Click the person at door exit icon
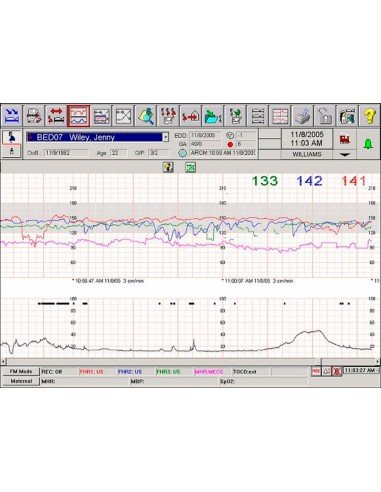Viewport: 381px width, 492px height. pos(347,116)
